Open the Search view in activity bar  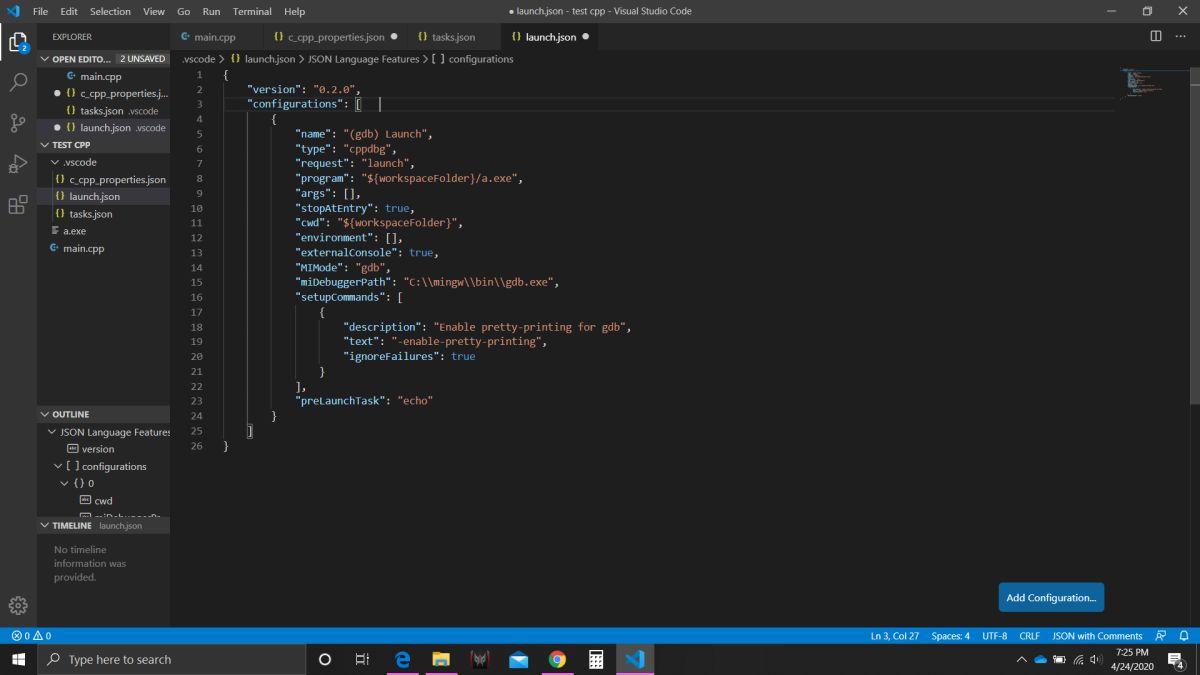click(x=18, y=82)
